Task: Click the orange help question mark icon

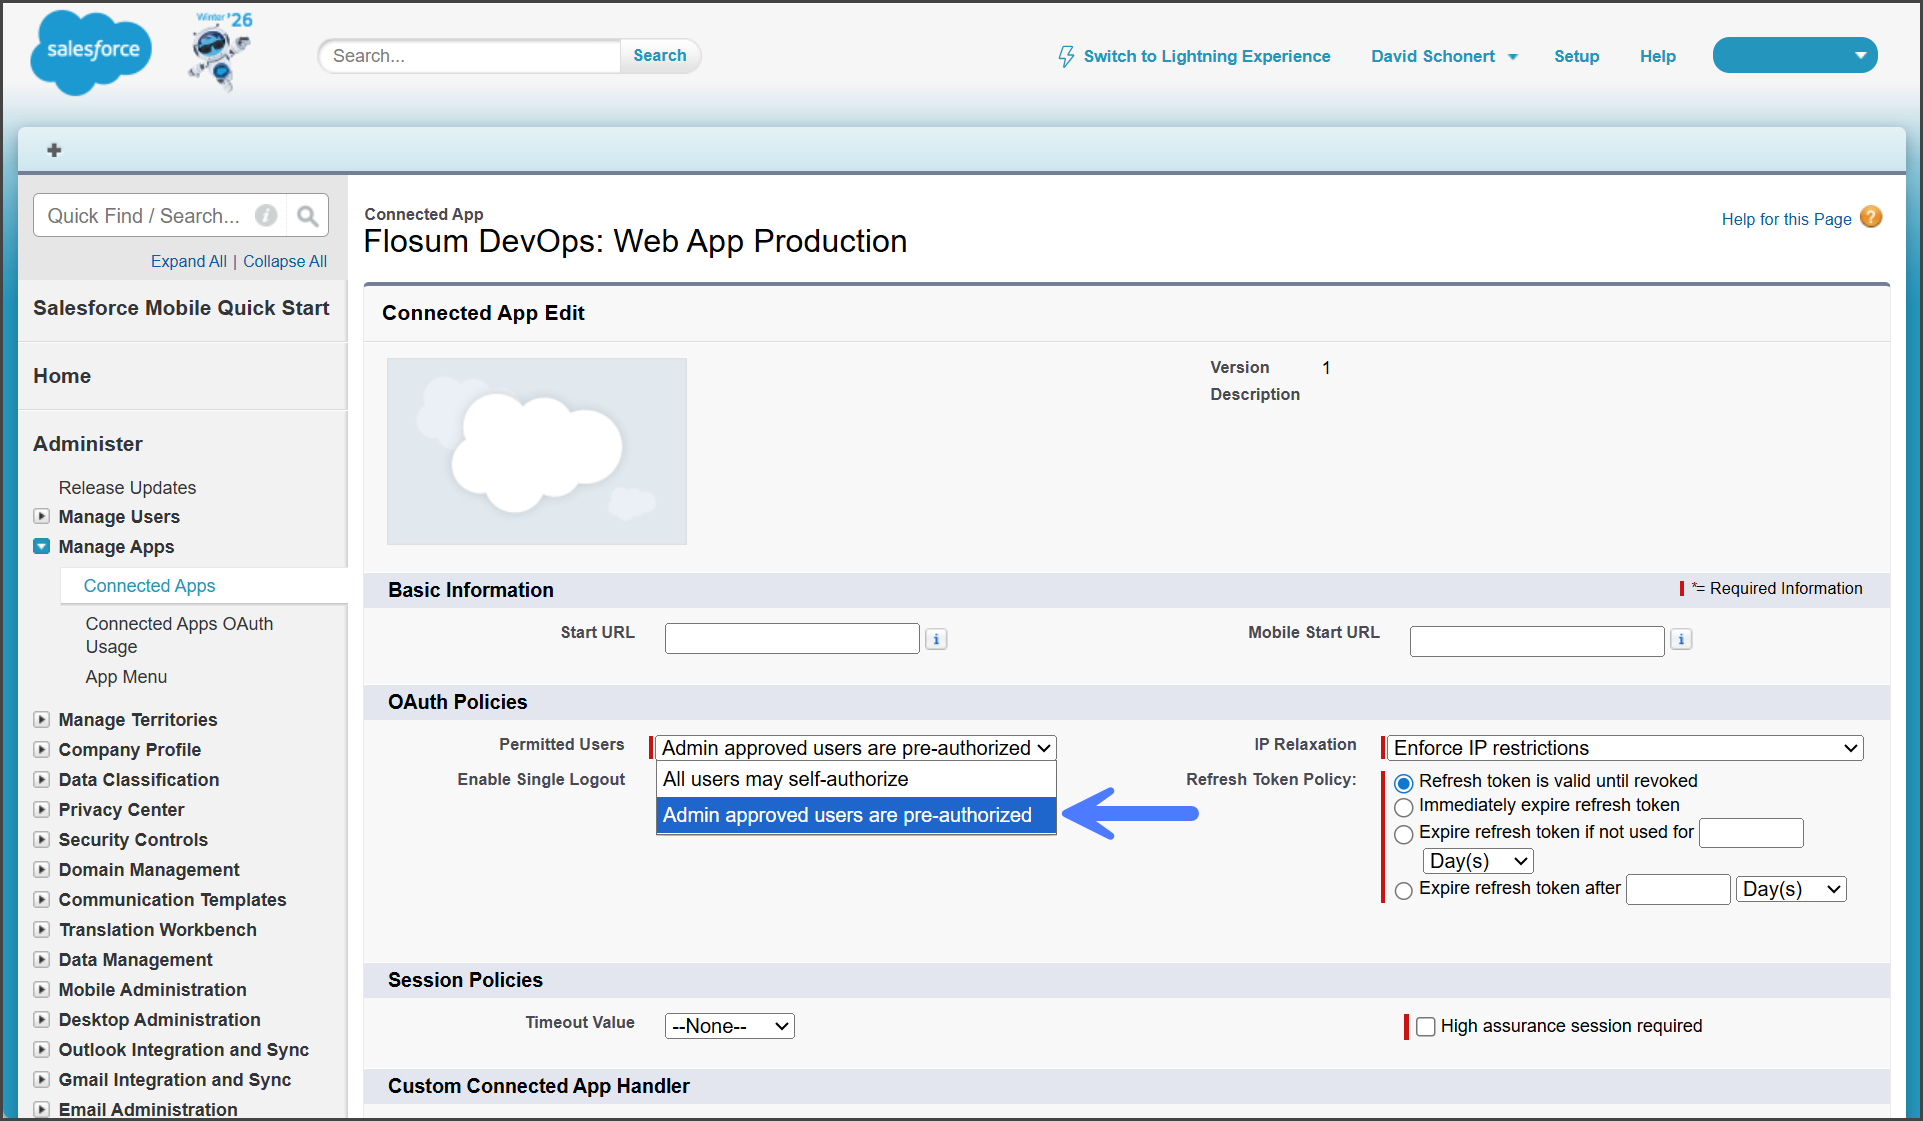Action: 1871,217
